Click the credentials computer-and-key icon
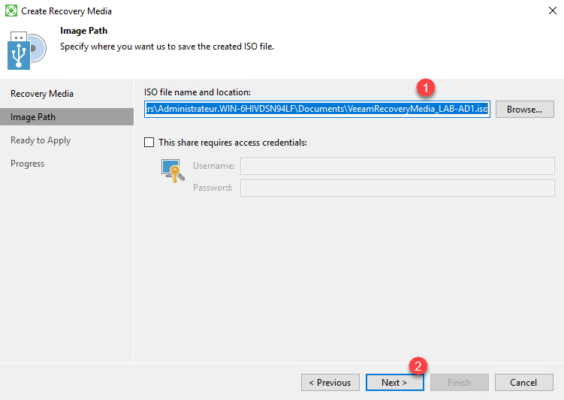This screenshot has width=564, height=400. pyautogui.click(x=173, y=171)
